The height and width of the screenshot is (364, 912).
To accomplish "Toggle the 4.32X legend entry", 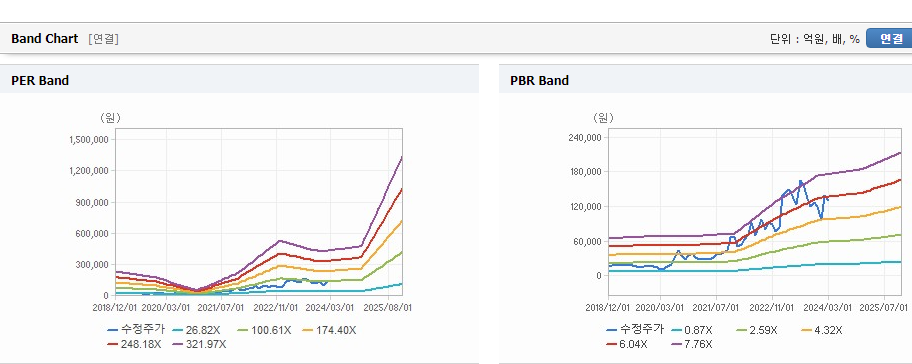I will [x=821, y=330].
